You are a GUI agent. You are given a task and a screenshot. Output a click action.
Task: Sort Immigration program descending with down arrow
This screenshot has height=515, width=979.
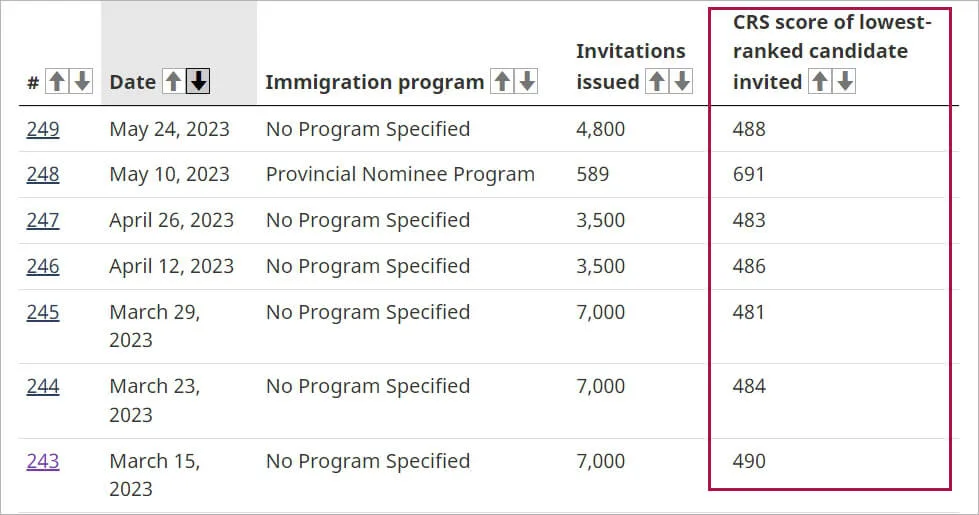[526, 82]
